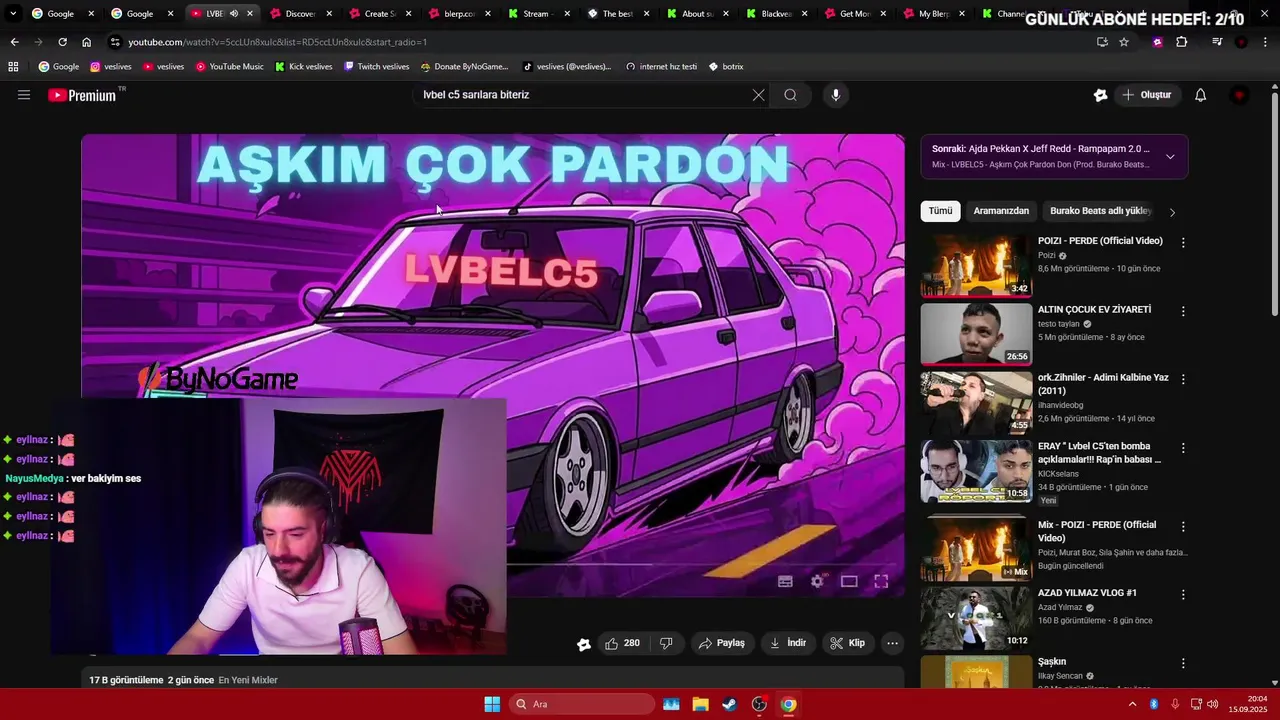Open ALTIN ÇOCUK EV ZİYARETİ video title
Viewport: 1280px width, 720px height.
click(x=1094, y=310)
